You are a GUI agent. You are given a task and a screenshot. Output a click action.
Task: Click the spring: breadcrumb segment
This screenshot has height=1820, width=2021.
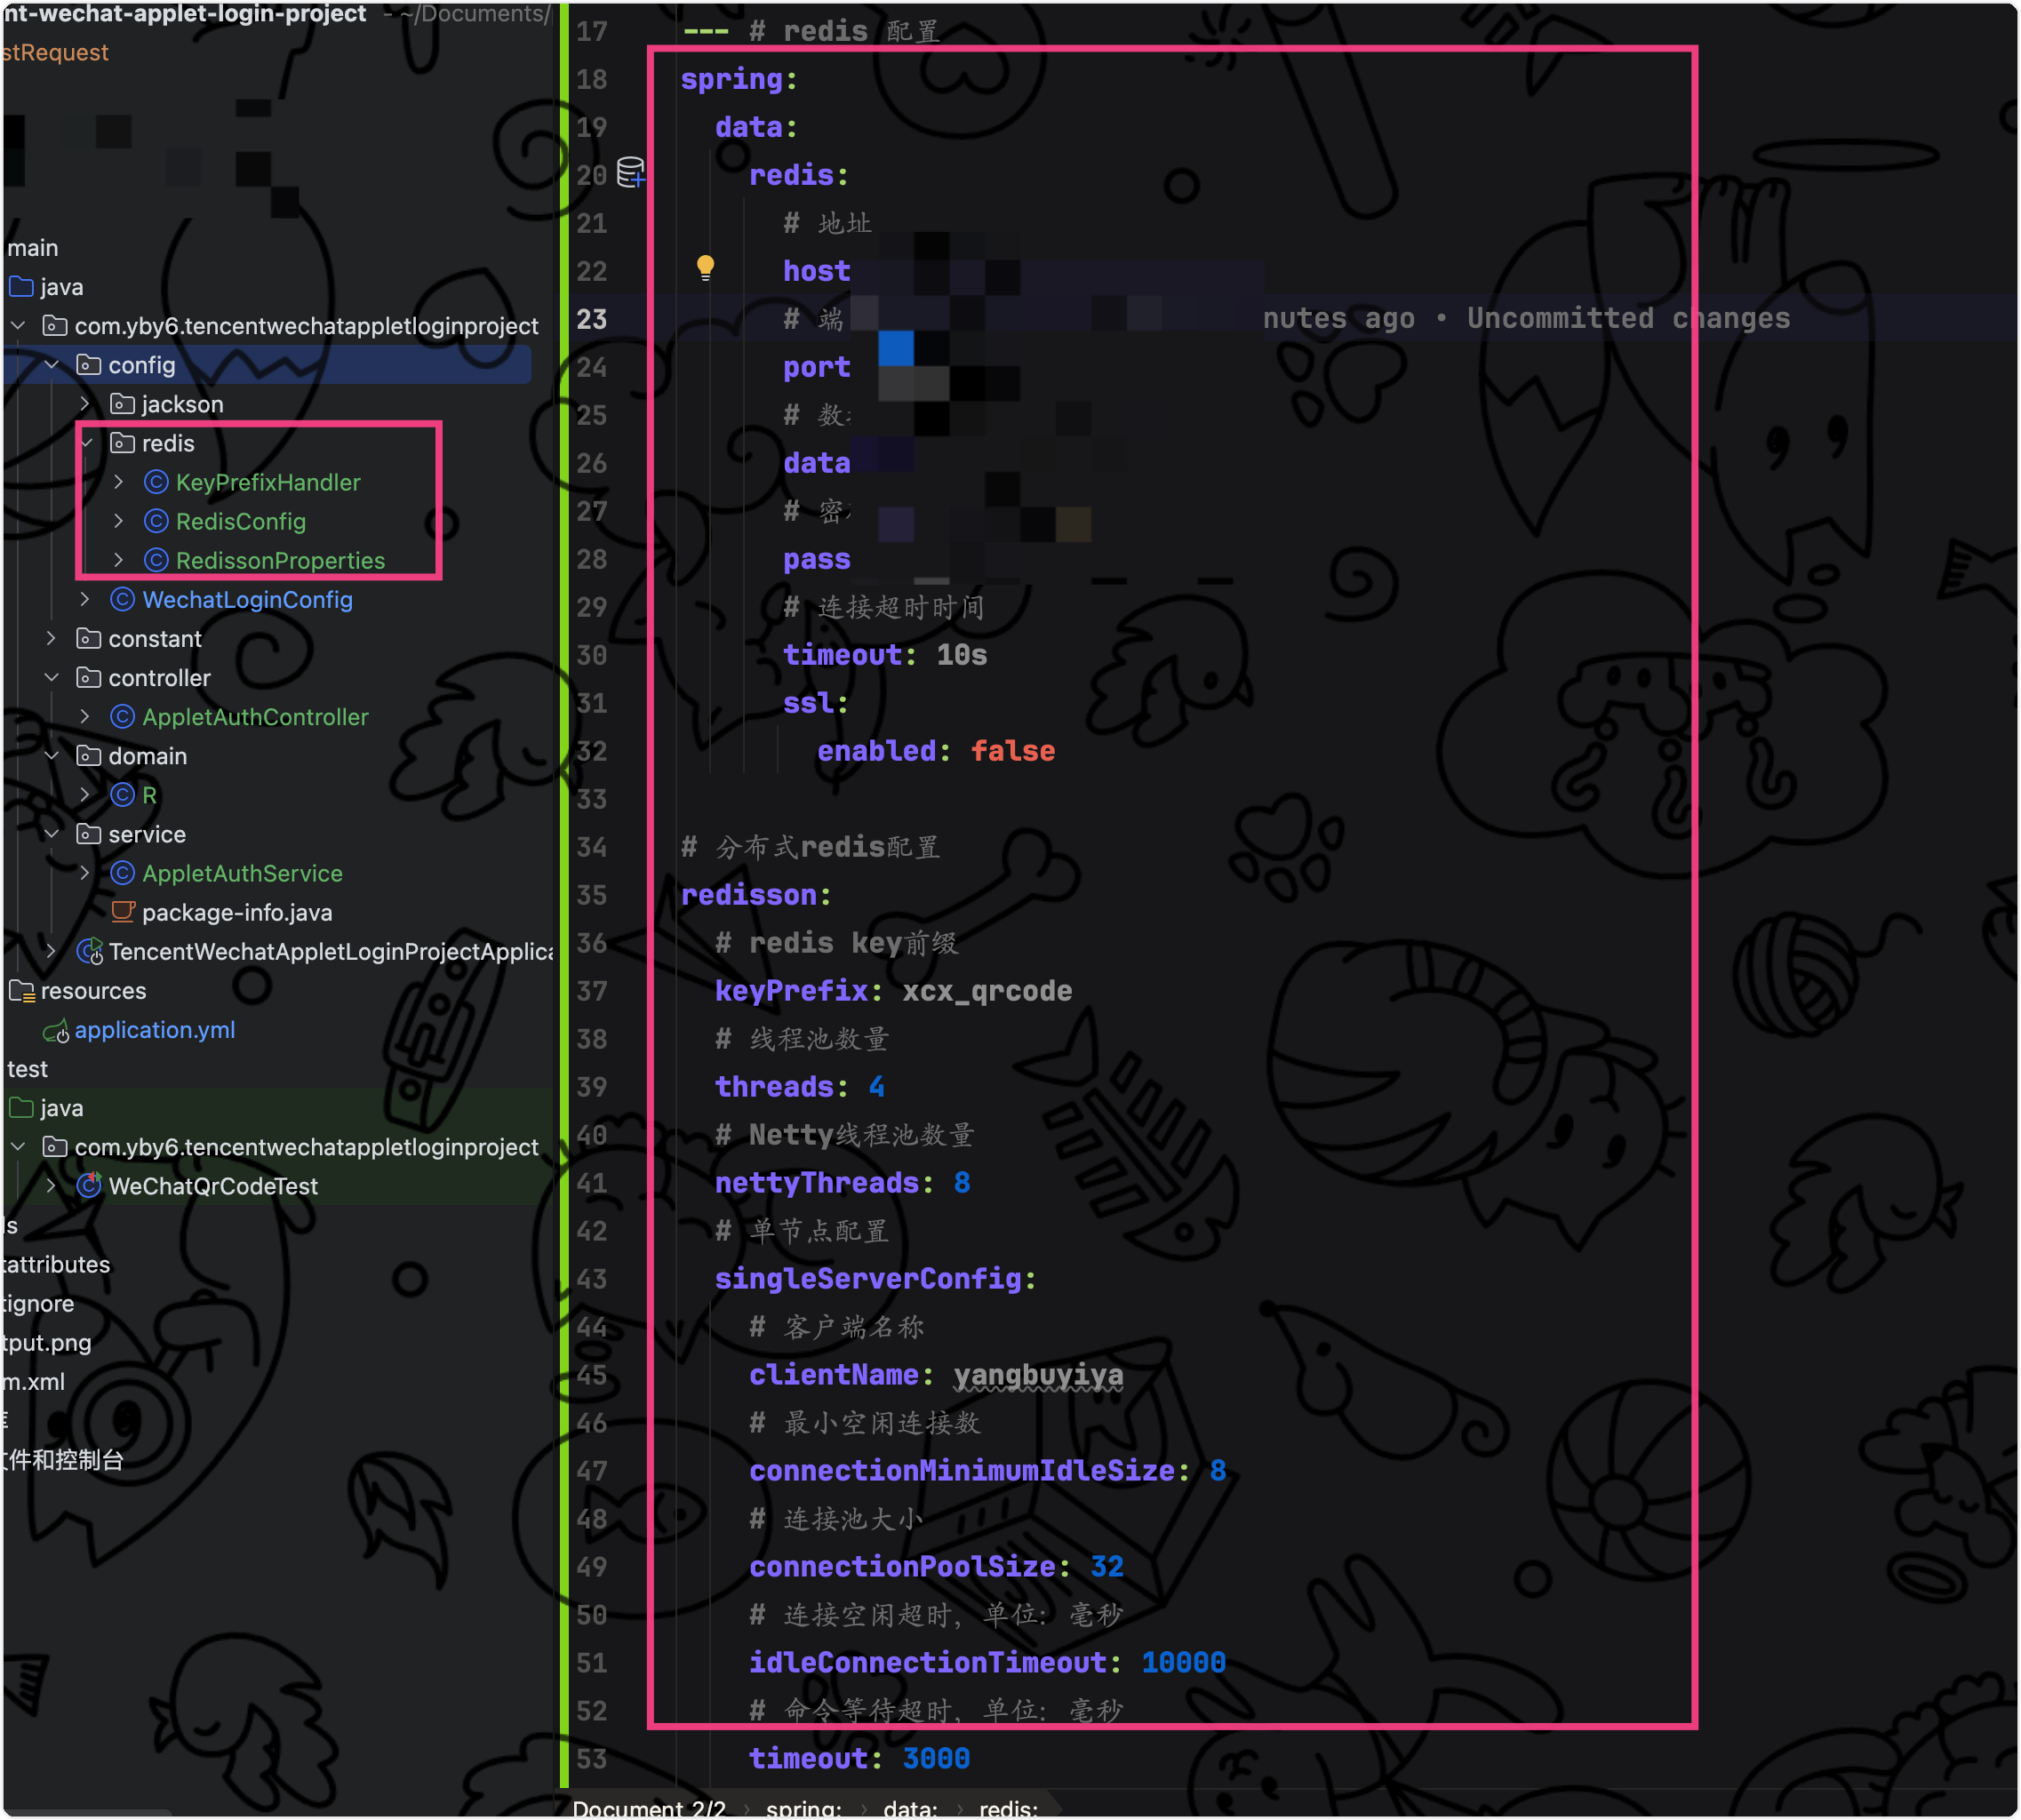(803, 1808)
